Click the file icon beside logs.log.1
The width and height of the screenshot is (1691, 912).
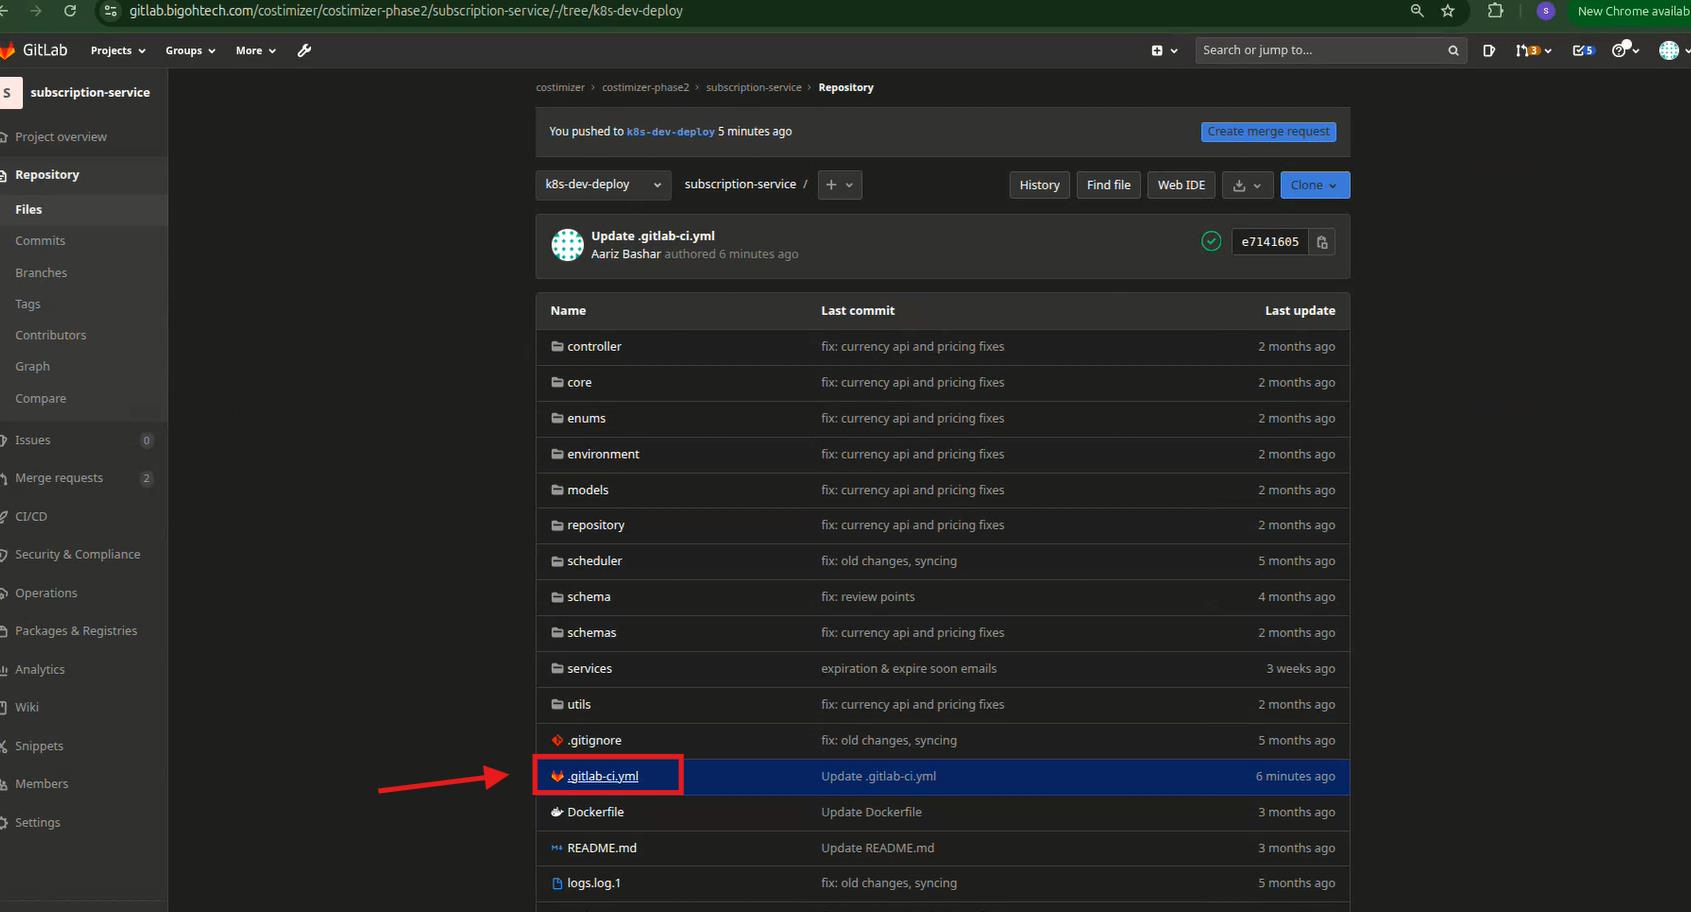tap(557, 883)
